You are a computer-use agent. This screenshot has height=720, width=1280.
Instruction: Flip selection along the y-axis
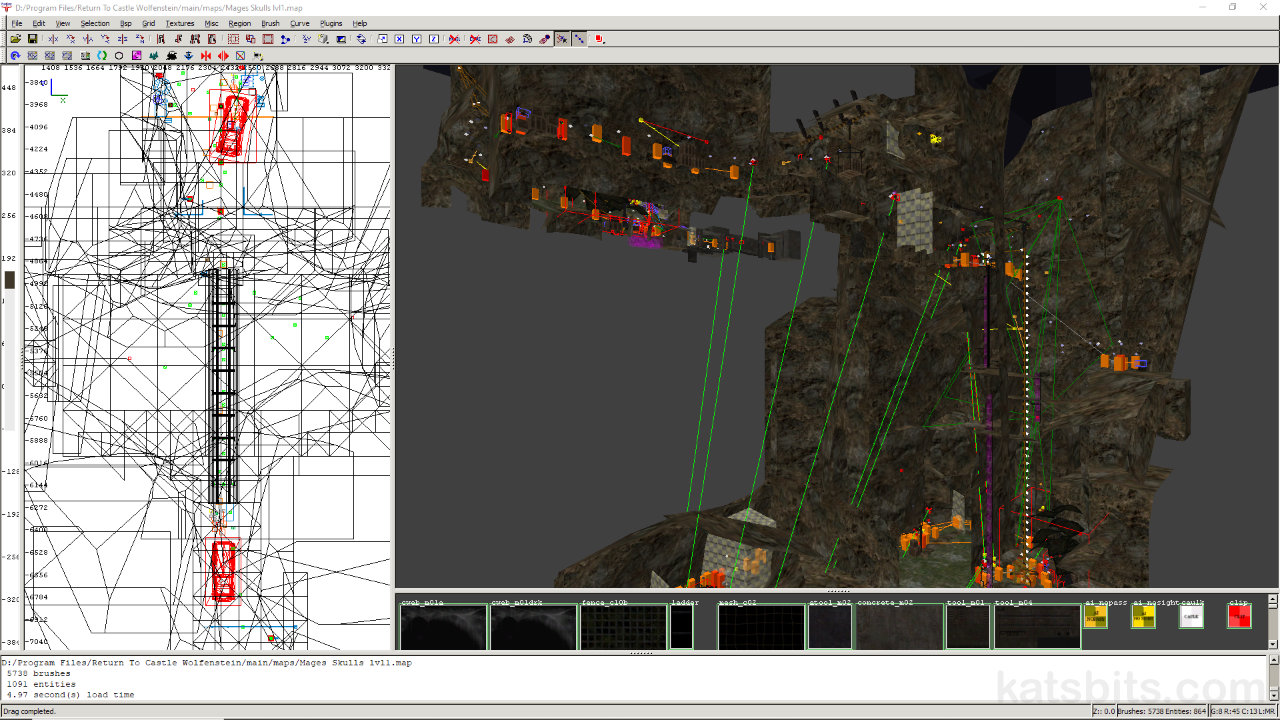point(88,39)
